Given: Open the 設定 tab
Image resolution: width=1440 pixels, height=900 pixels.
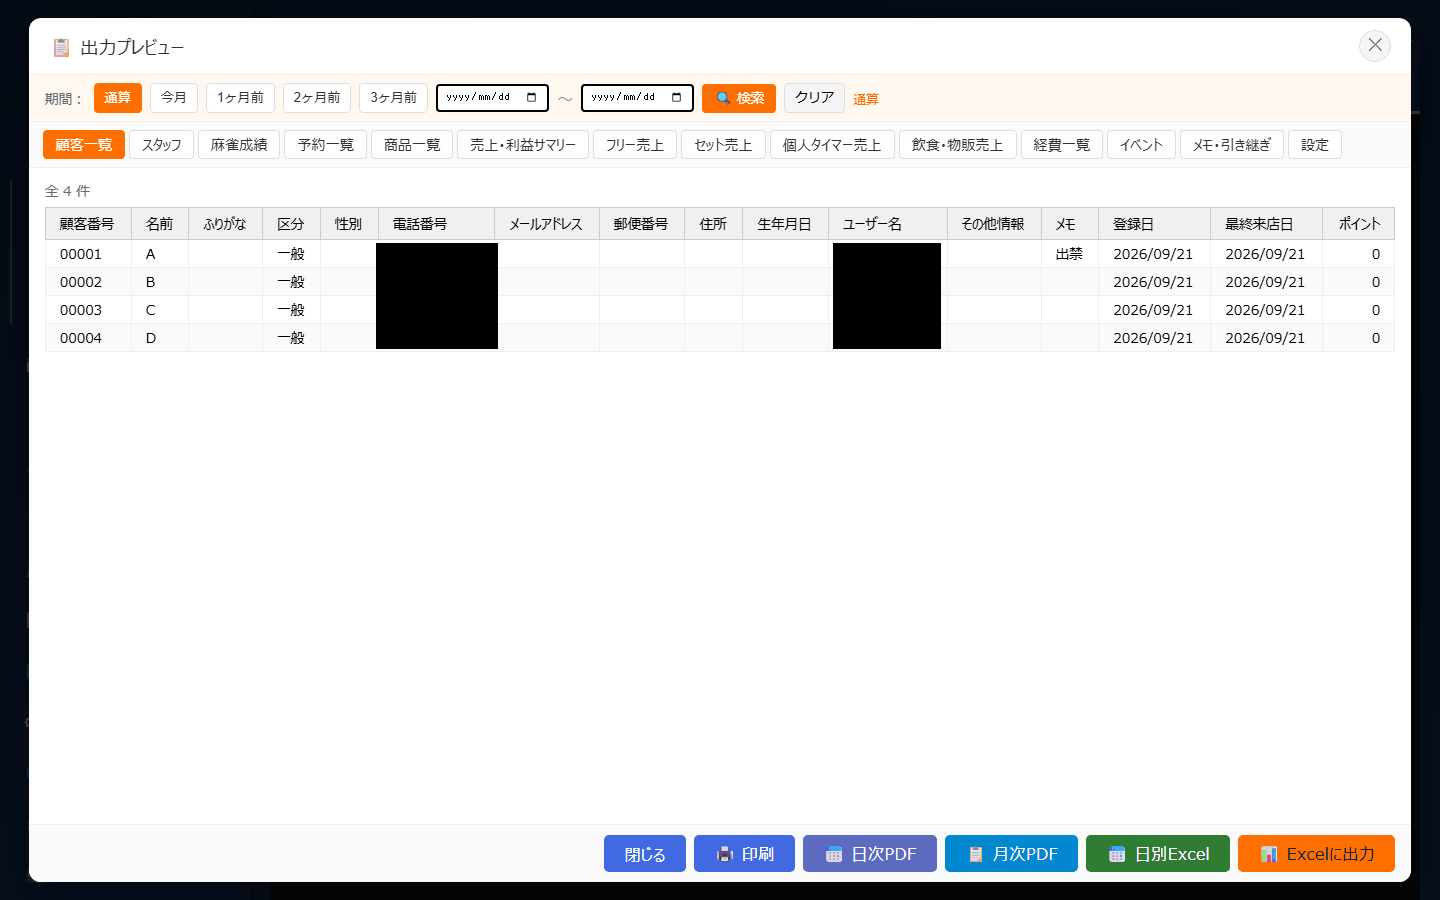Looking at the screenshot, I should (1315, 145).
